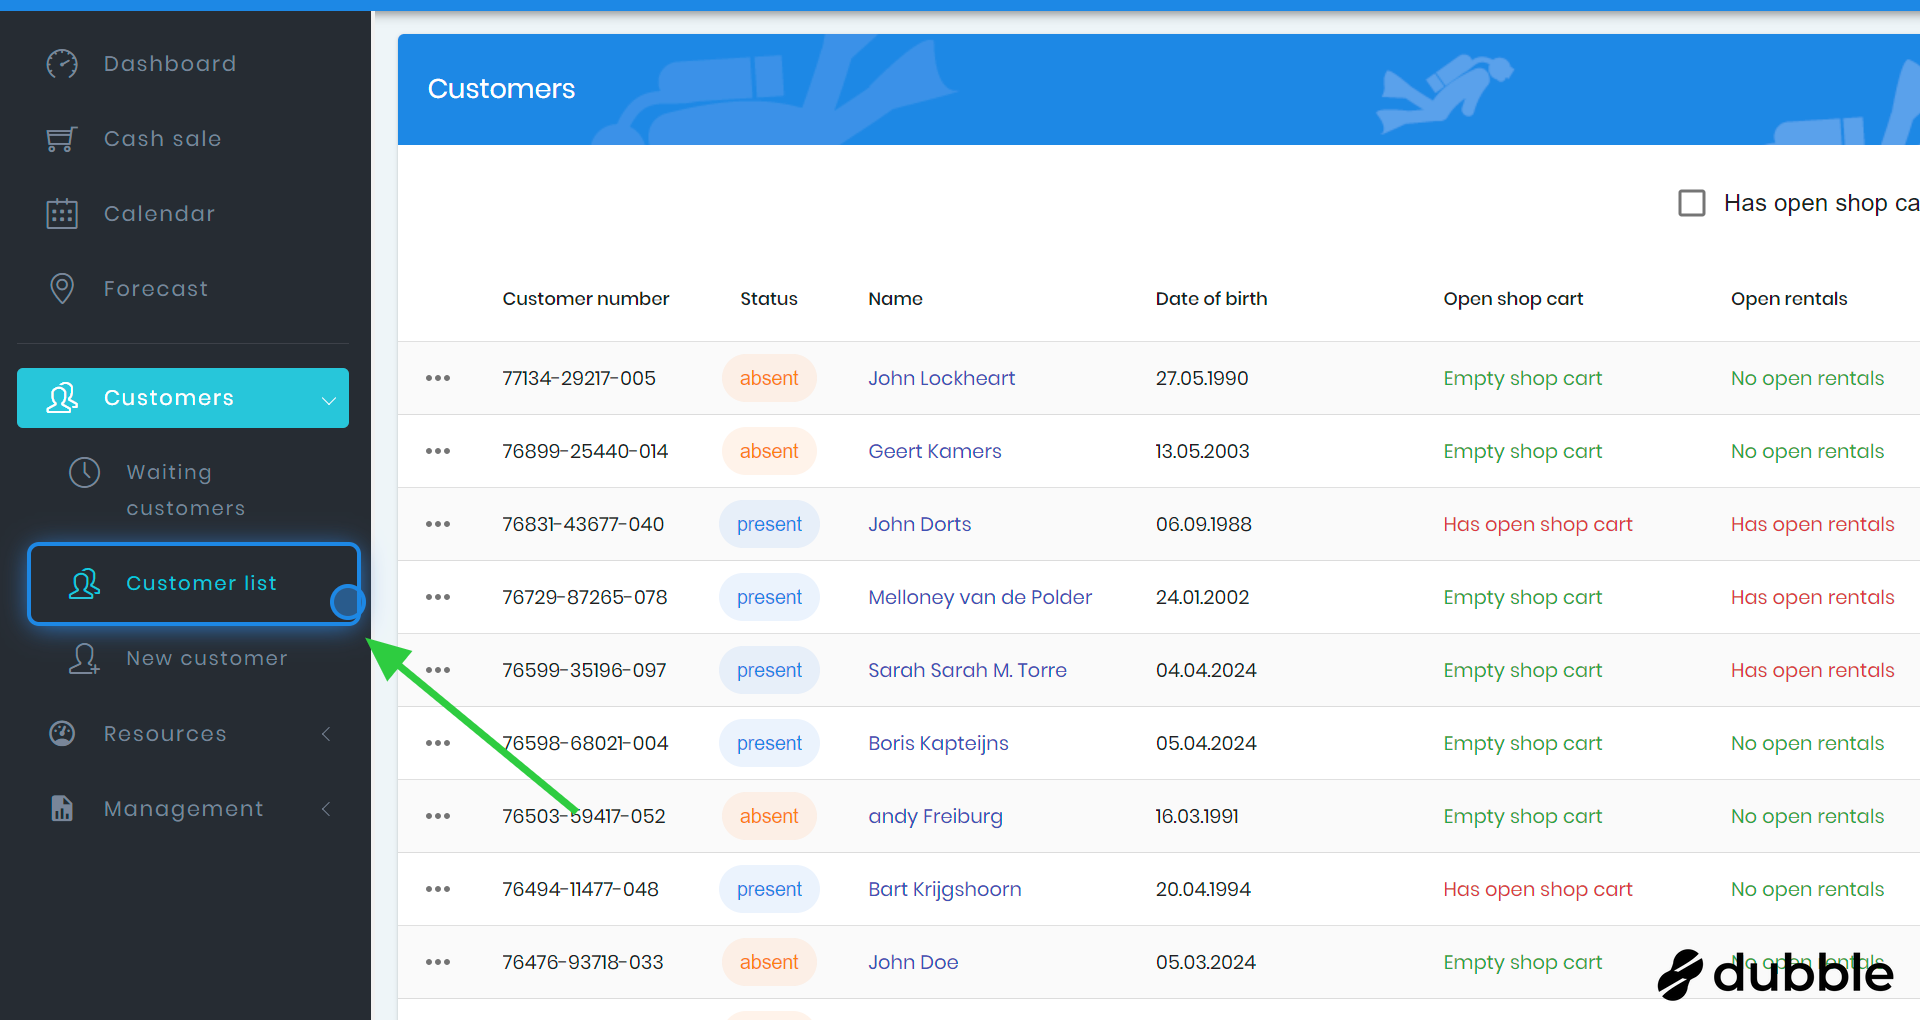Click John Dorts' Has open shop cart
This screenshot has width=1920, height=1020.
[x=1537, y=524]
